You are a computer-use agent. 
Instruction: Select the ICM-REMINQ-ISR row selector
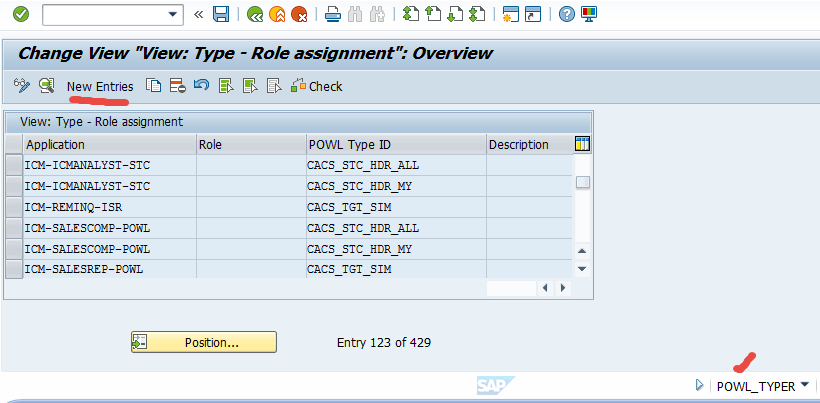tap(14, 207)
